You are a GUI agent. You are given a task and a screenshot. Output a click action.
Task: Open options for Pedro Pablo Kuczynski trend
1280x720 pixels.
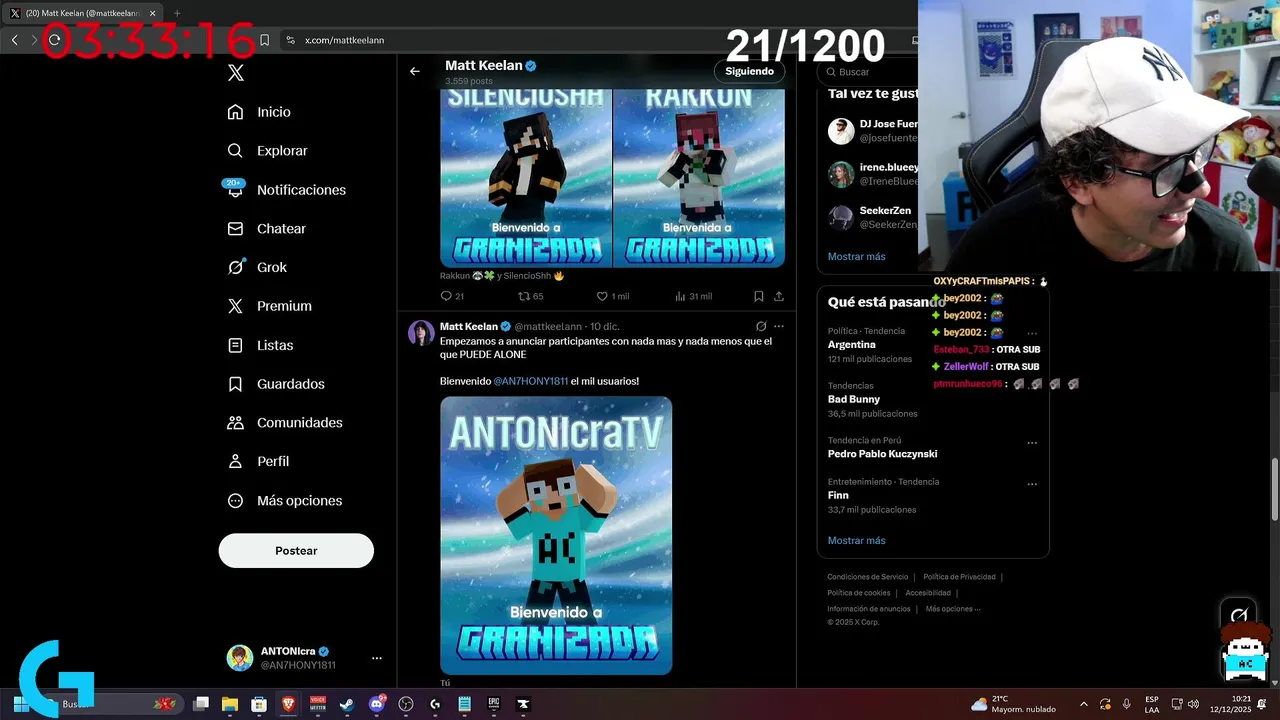(1032, 442)
